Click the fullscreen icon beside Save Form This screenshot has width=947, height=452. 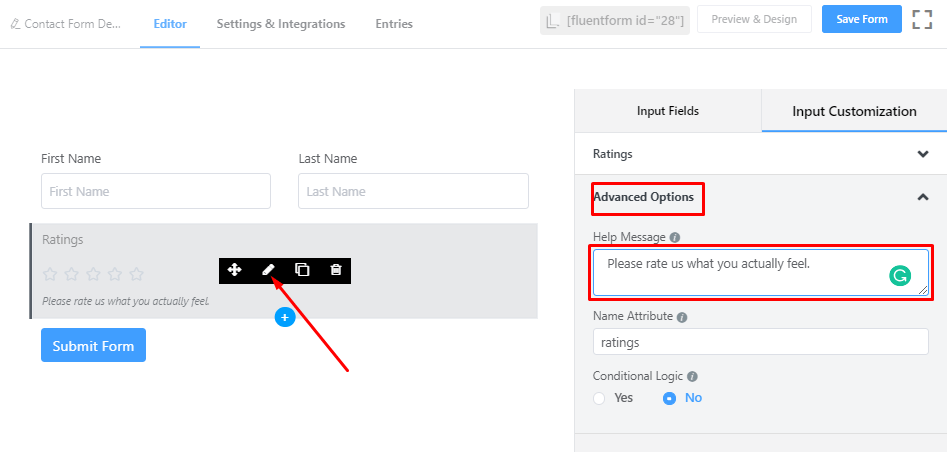click(921, 19)
